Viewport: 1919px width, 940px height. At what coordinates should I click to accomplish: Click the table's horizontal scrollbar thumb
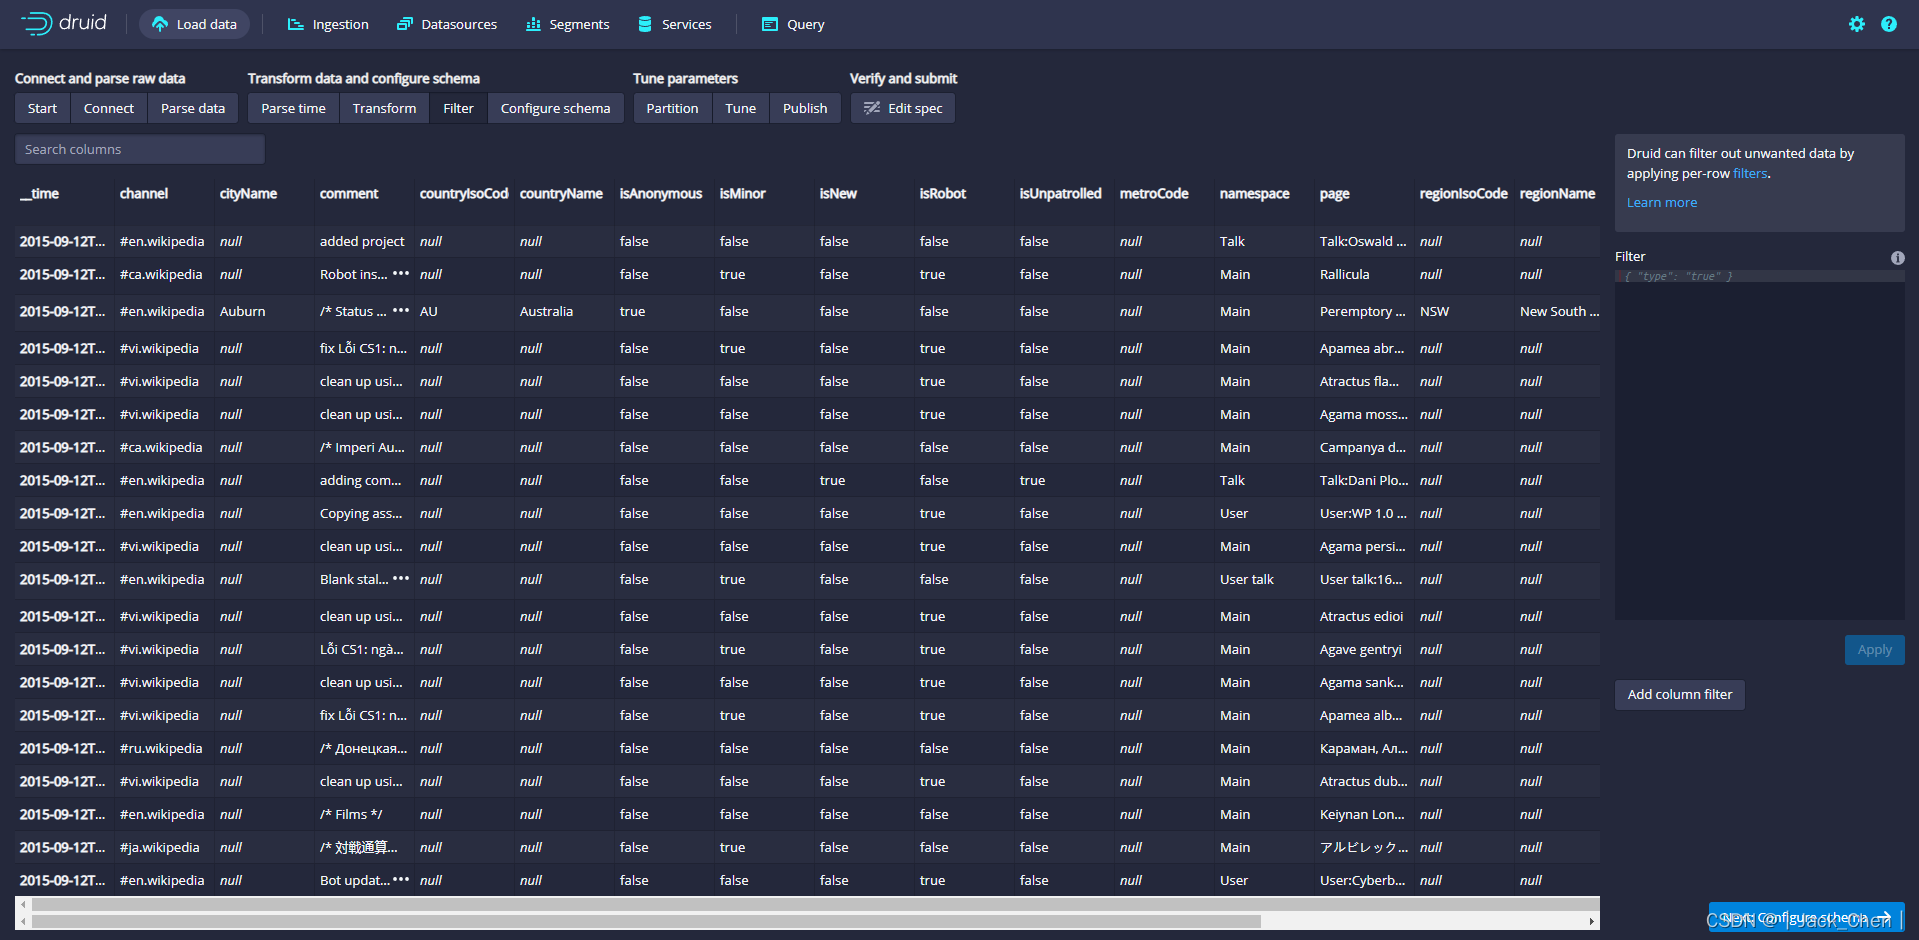tap(647, 921)
